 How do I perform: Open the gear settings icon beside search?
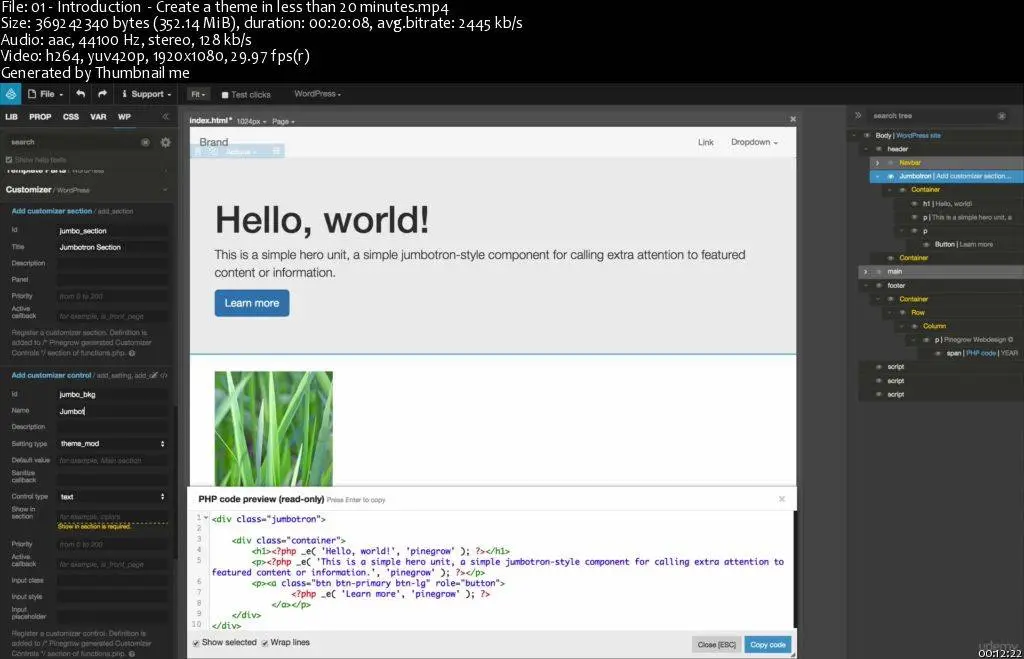pyautogui.click(x=165, y=142)
